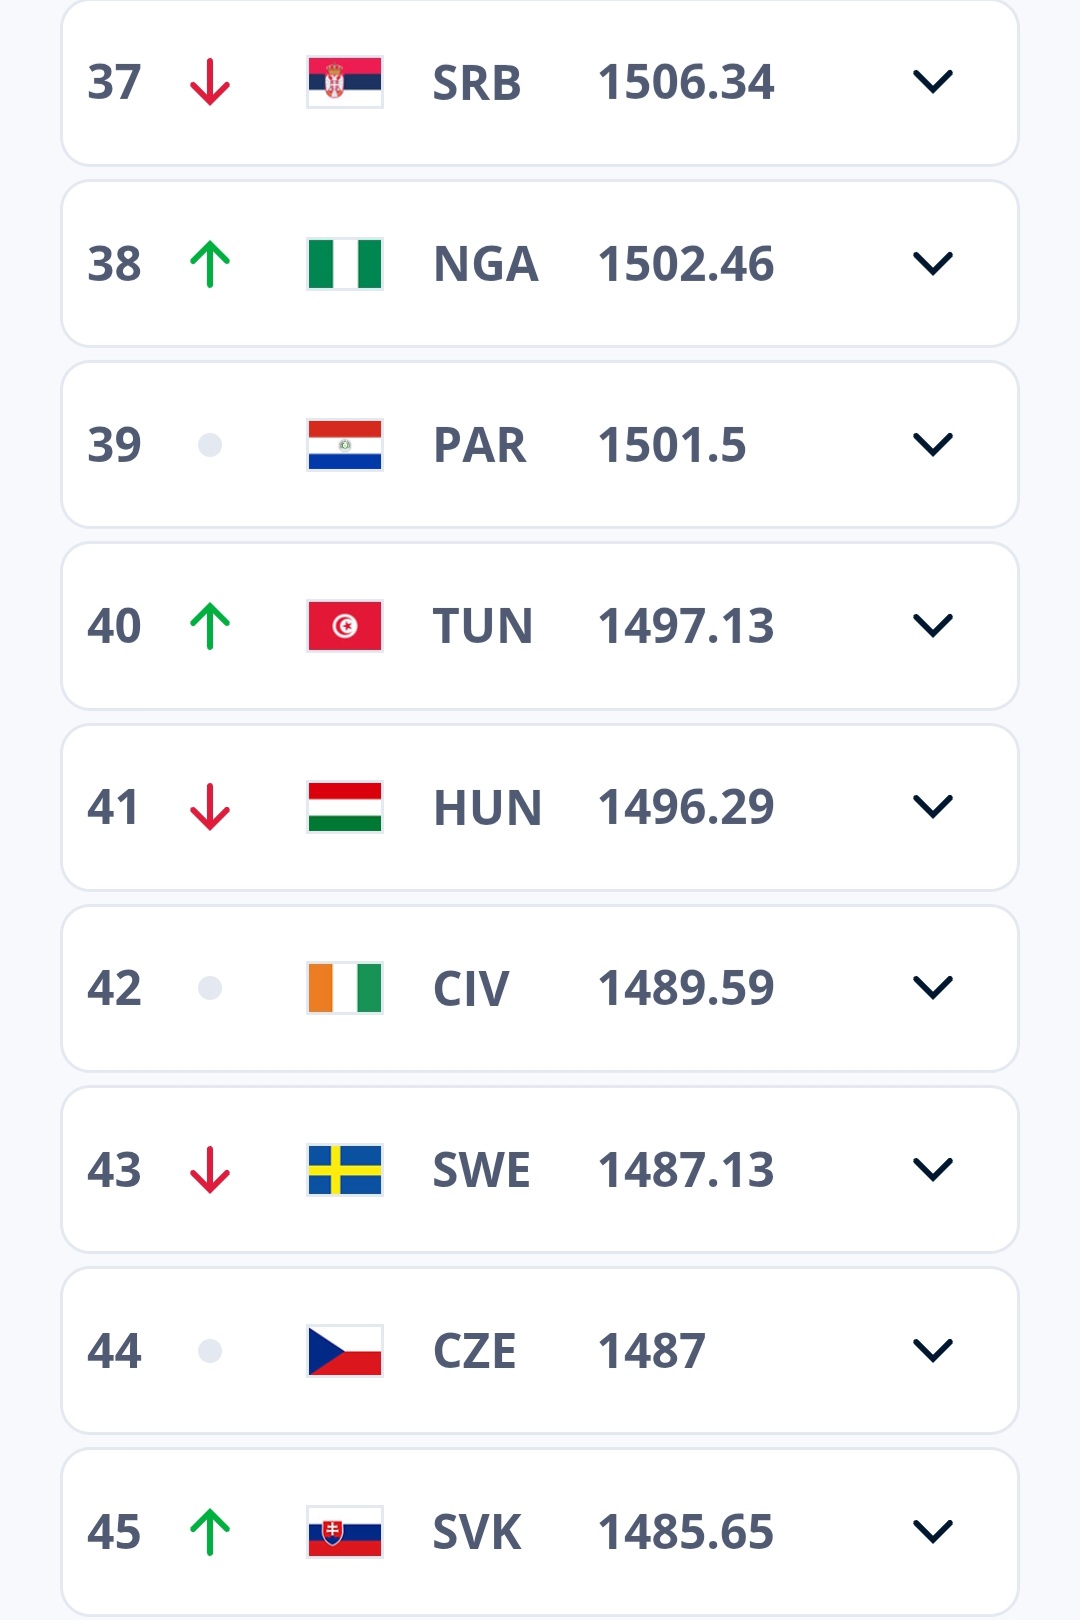Click the green up arrow beside NGA
Screen dimensions: 1080x1620
click(210, 264)
